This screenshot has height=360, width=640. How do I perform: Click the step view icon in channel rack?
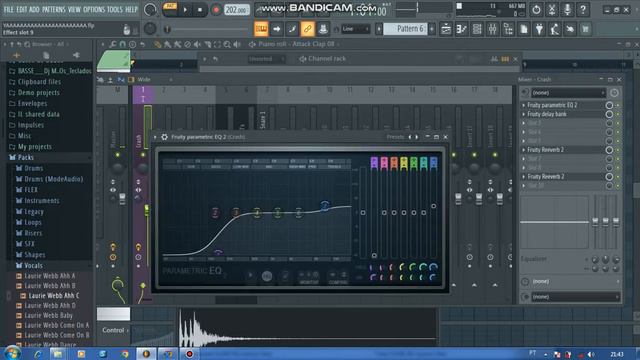click(x=505, y=59)
